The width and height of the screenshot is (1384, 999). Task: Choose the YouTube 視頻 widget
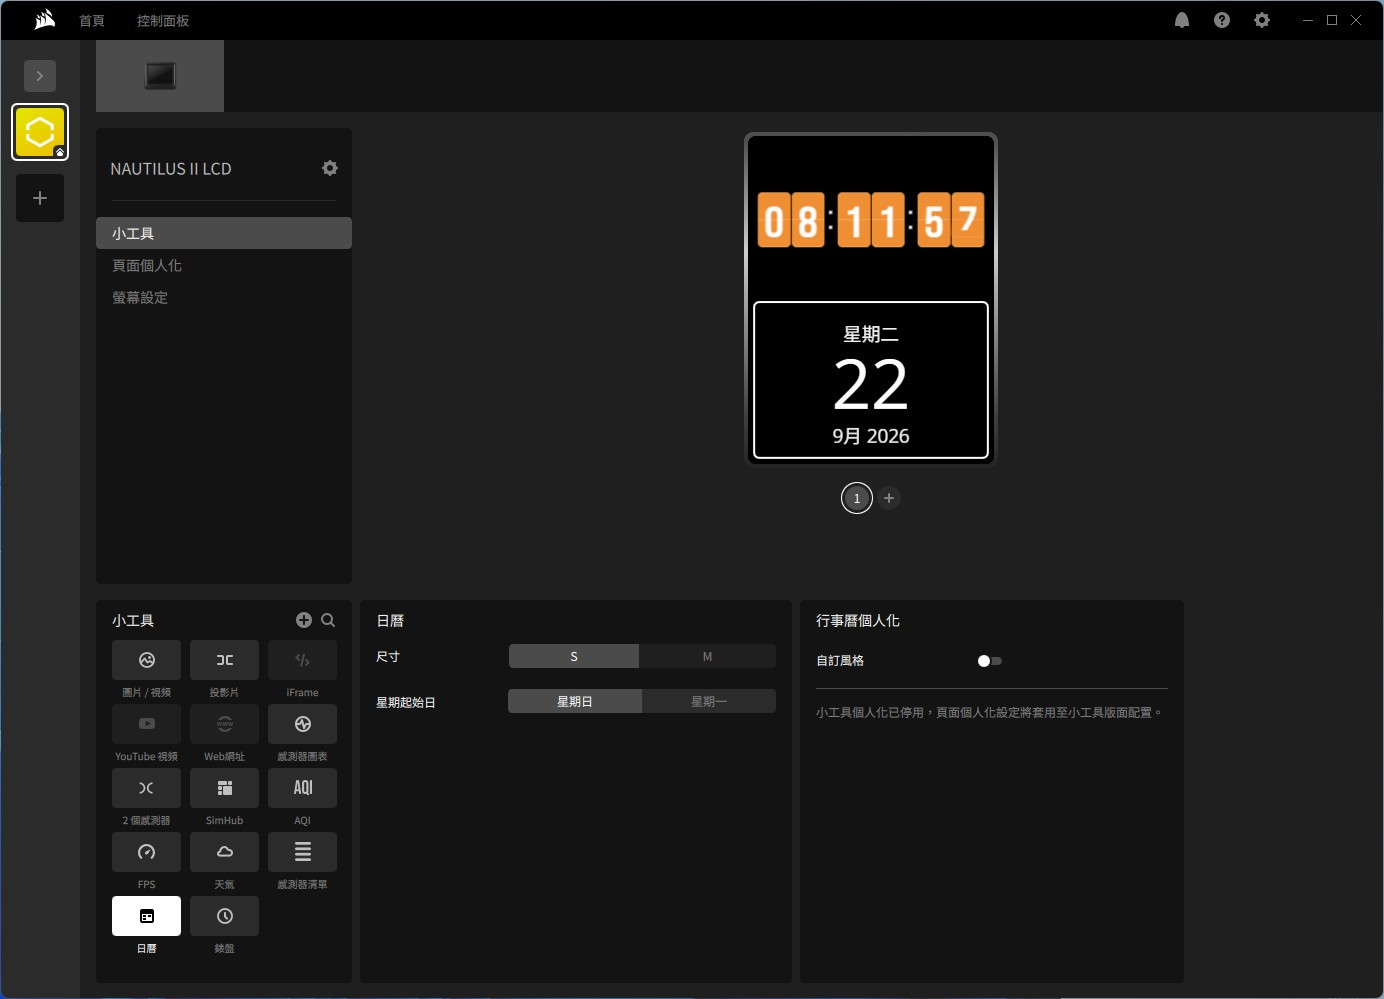tap(146, 724)
